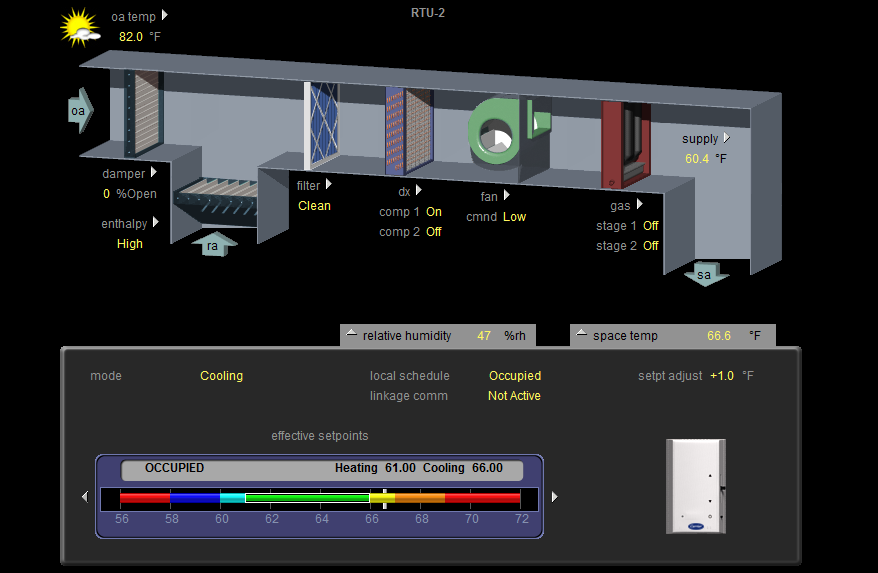Open the space temp tab
The height and width of the screenshot is (573, 878).
[x=673, y=336]
